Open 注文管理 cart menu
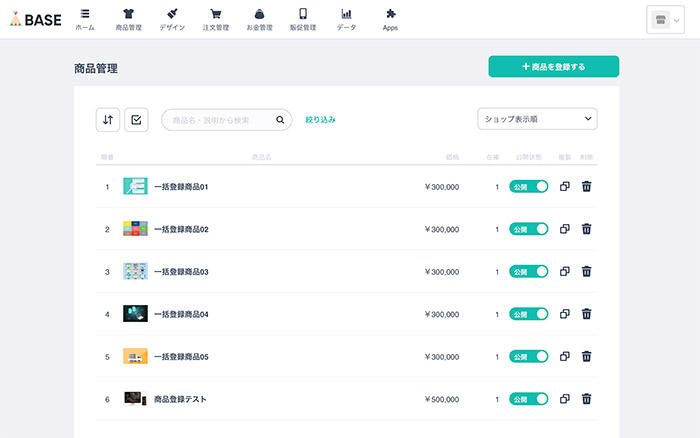 click(216, 20)
